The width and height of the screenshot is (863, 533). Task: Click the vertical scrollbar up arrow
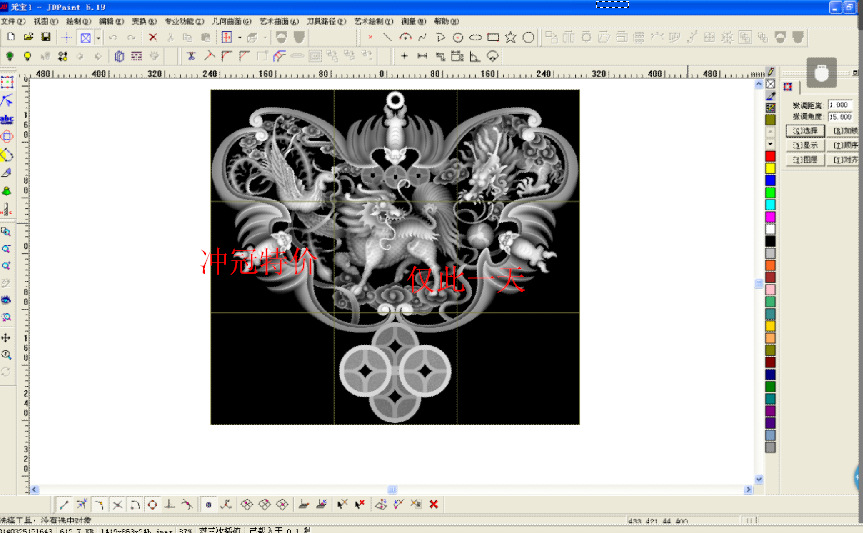coord(759,84)
